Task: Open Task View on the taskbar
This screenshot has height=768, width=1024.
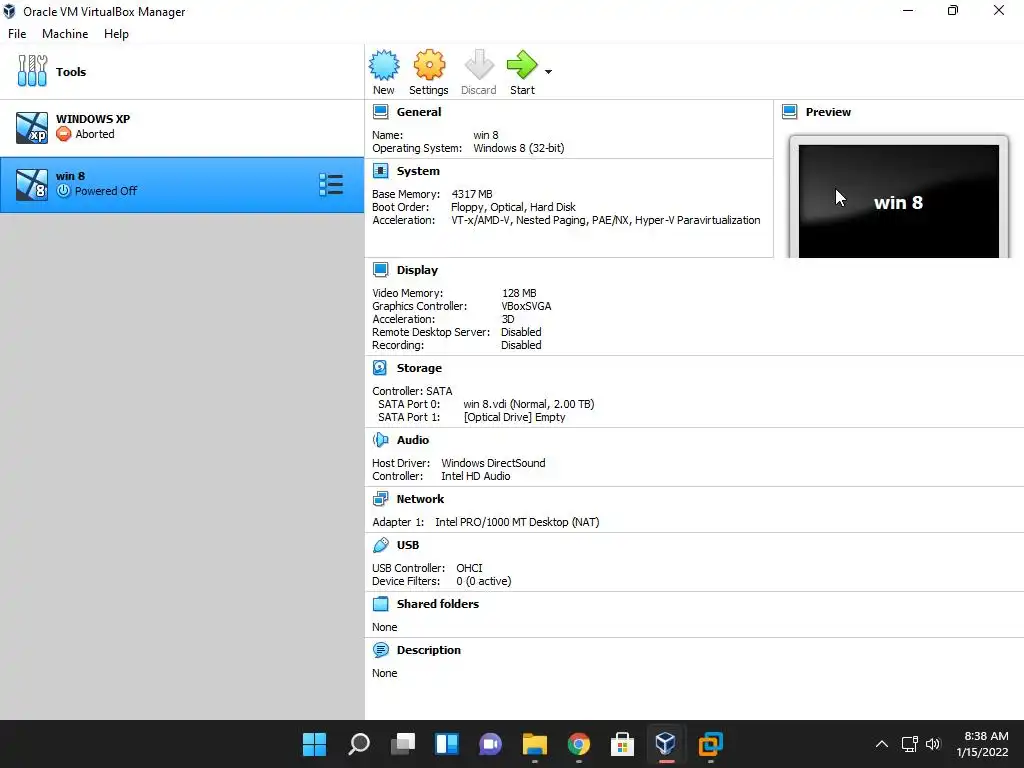Action: 402,744
